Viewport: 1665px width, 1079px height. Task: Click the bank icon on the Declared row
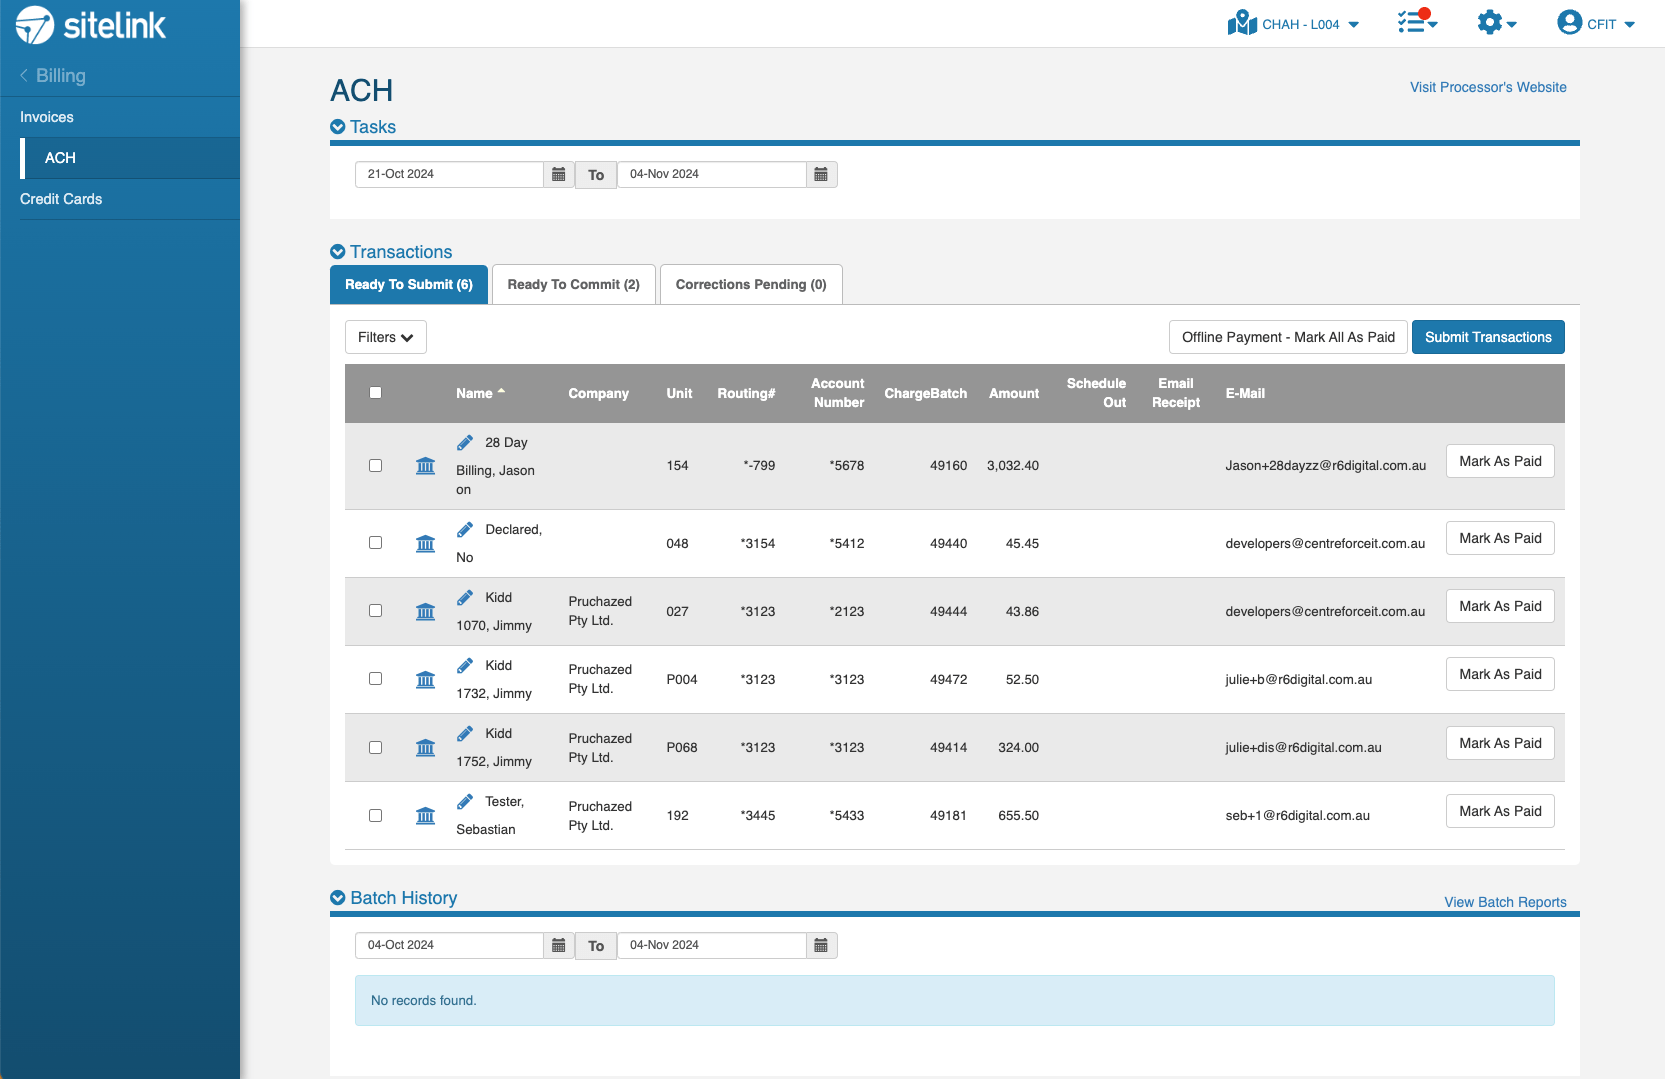point(425,544)
